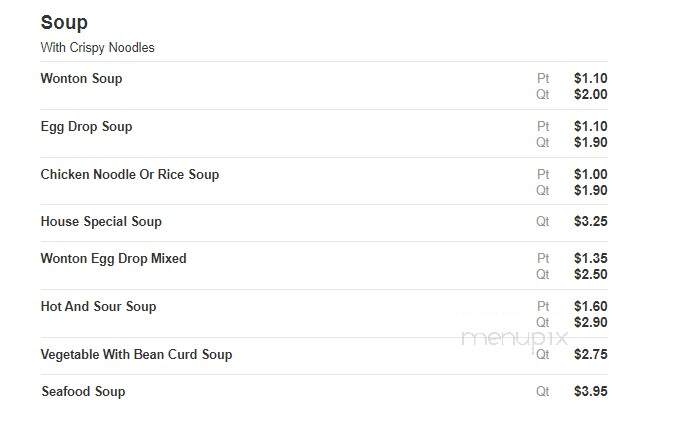Pick Wonton Egg Drop Mixed Qt $2.50
Screen dimensions: 694x421
[590, 274]
